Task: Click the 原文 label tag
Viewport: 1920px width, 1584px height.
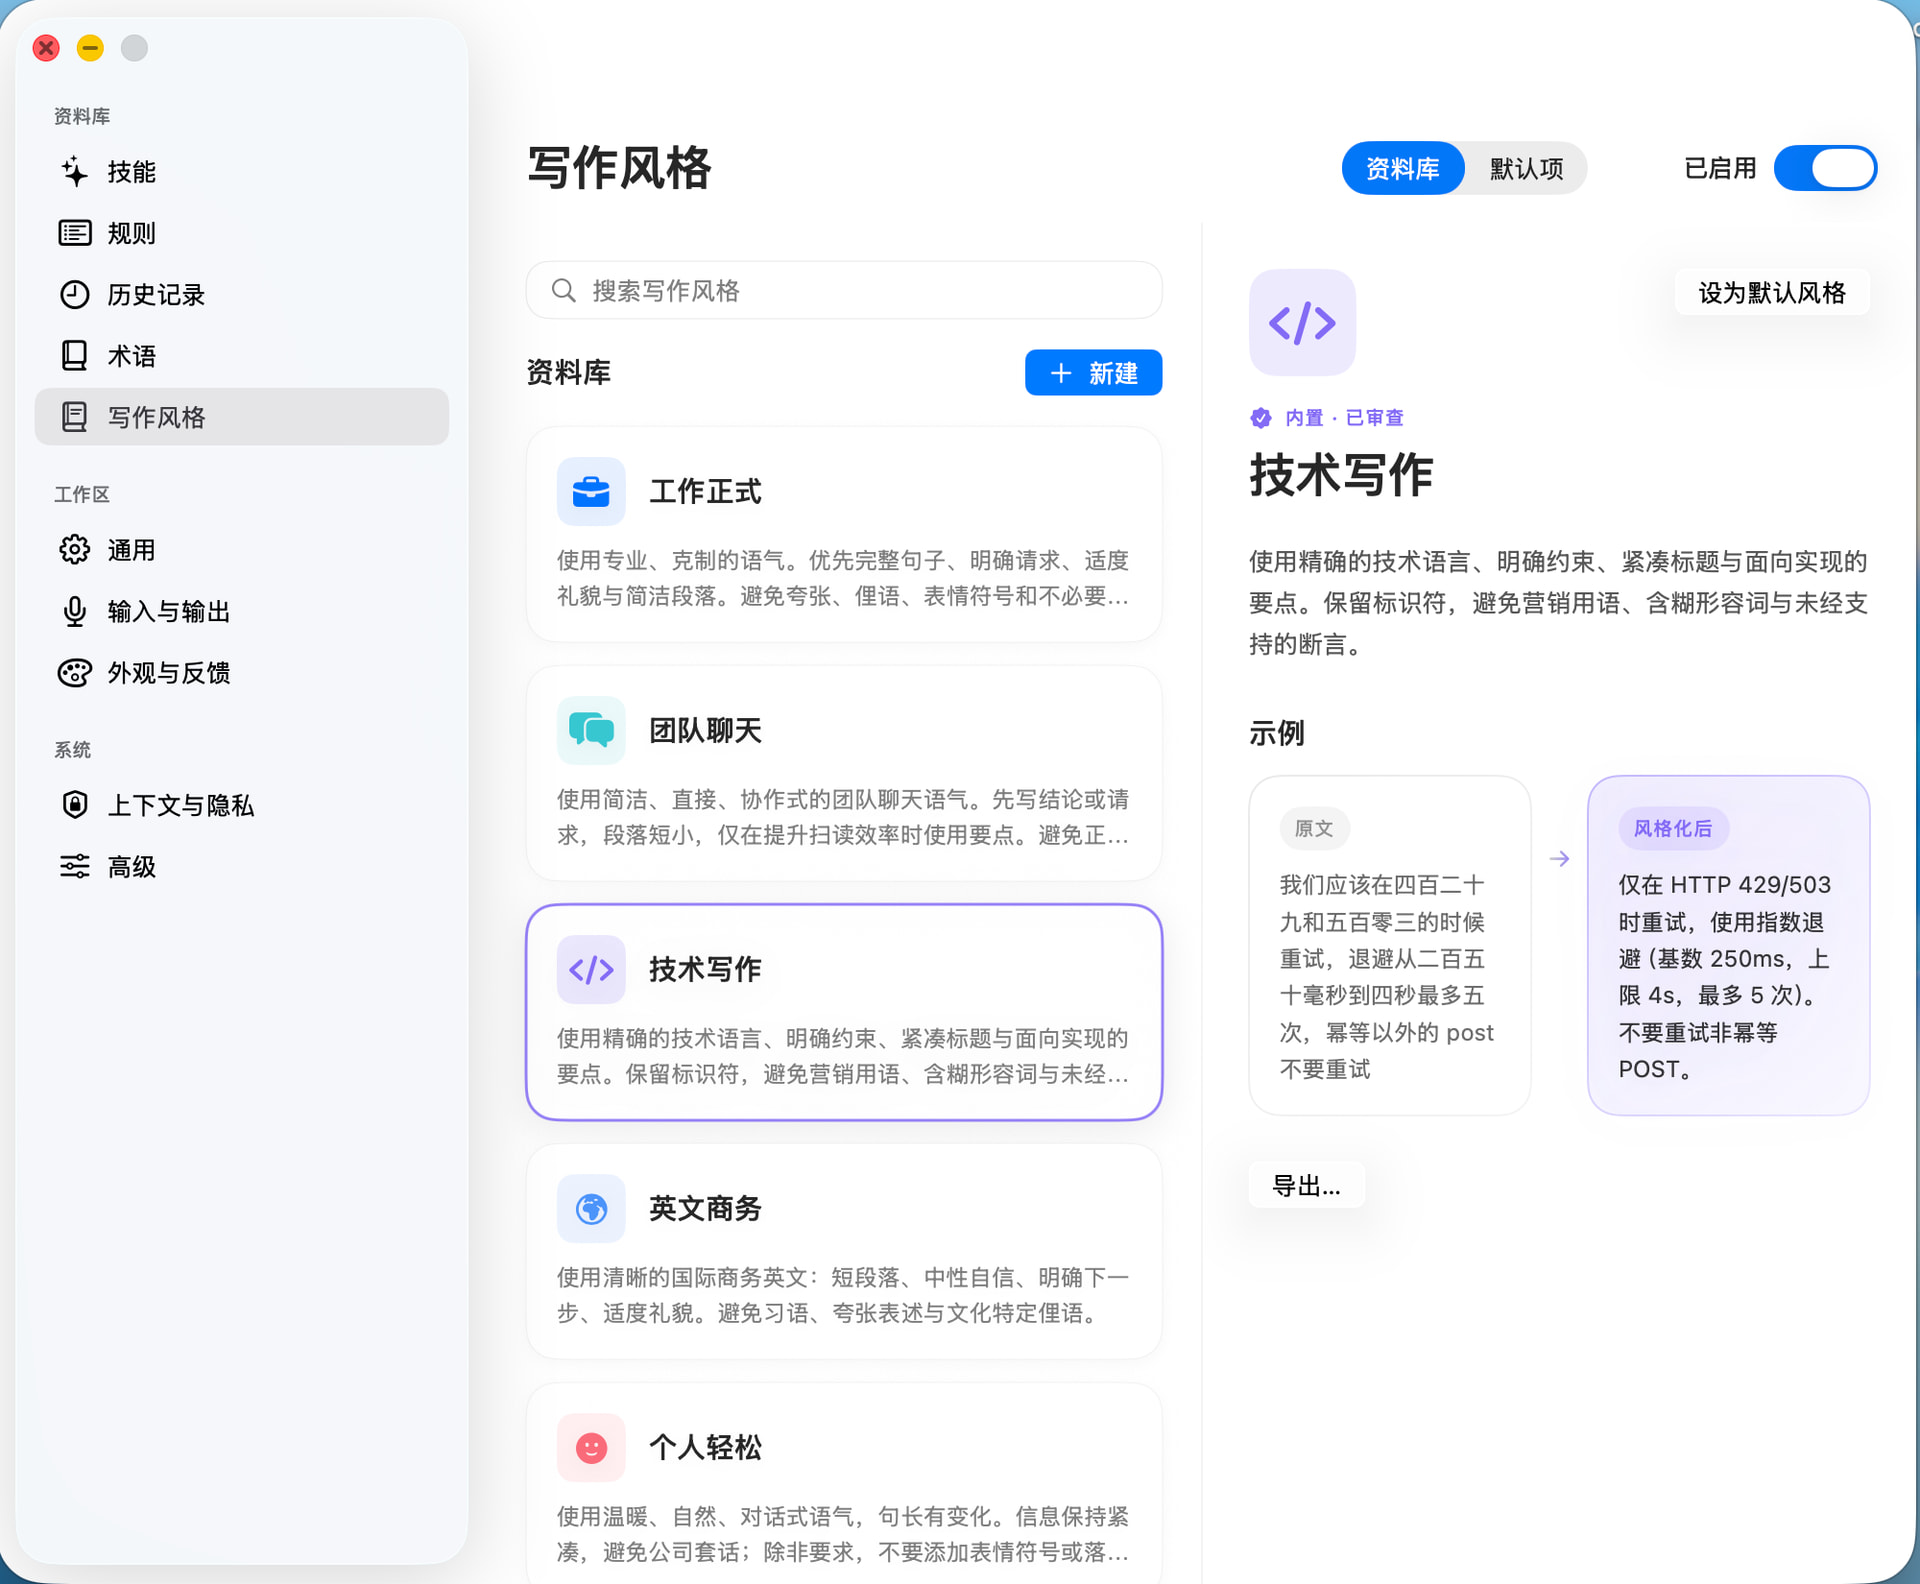Action: (x=1314, y=828)
